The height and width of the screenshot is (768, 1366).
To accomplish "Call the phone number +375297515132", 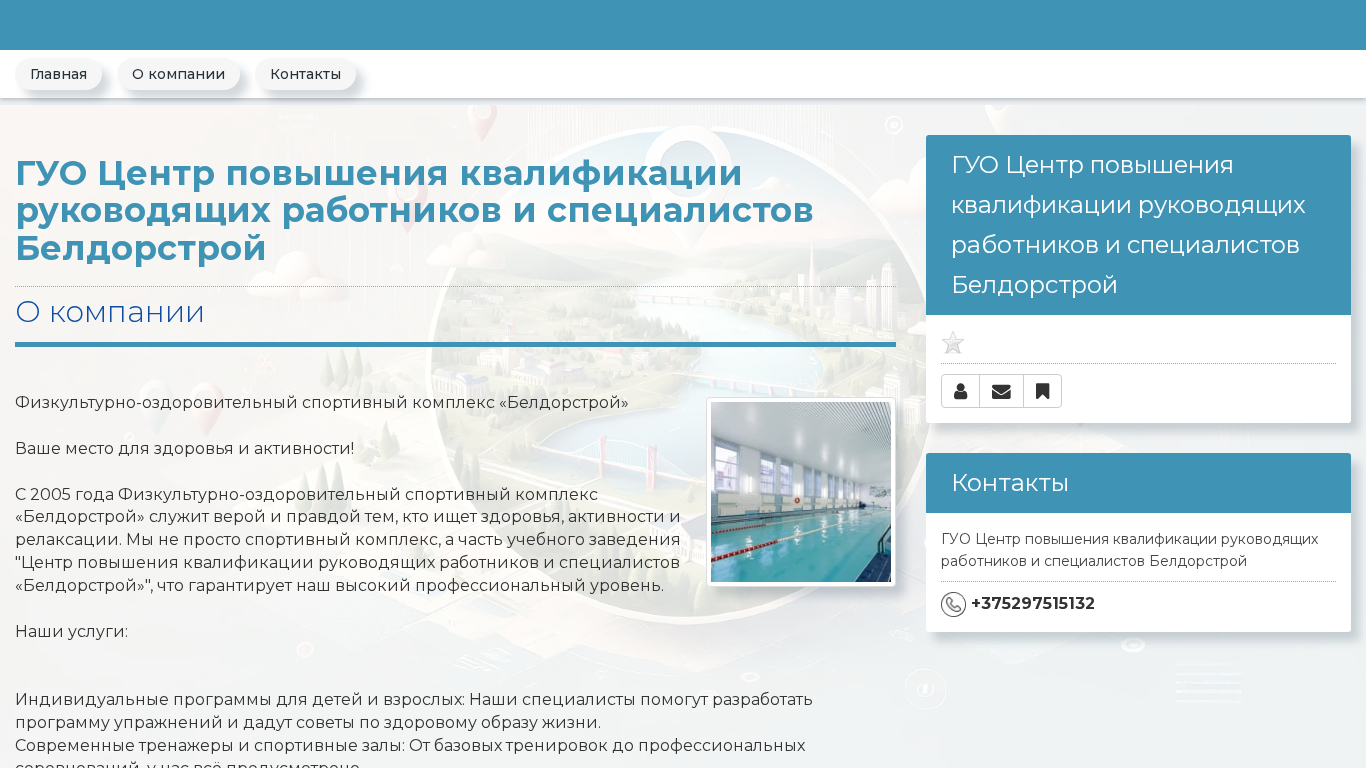I will (x=1033, y=604).
